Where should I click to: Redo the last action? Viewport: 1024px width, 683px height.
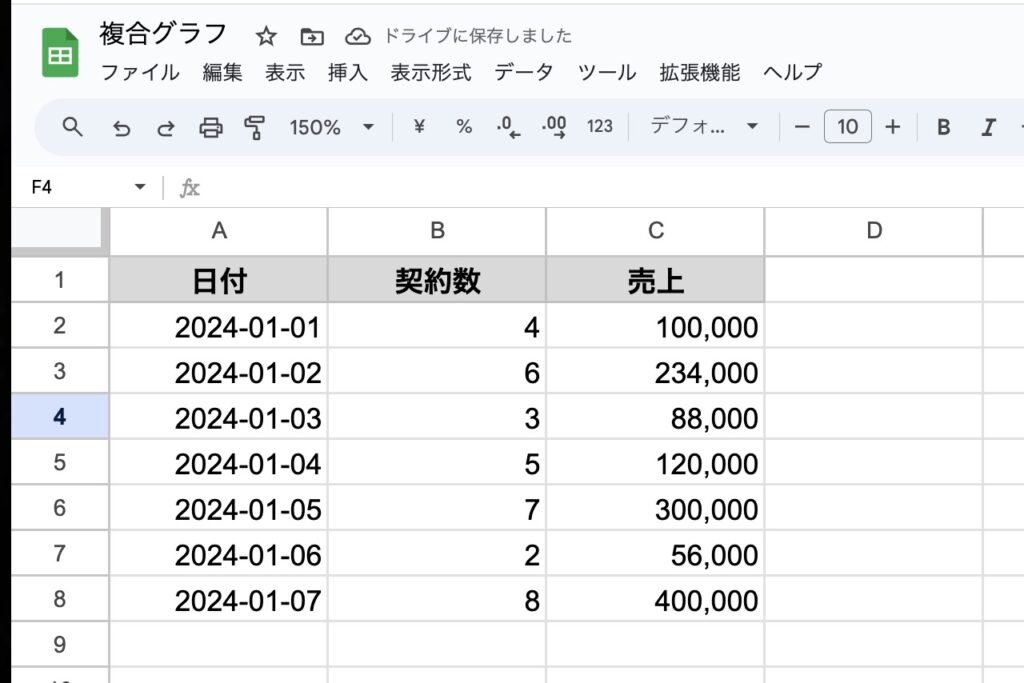pyautogui.click(x=166, y=127)
